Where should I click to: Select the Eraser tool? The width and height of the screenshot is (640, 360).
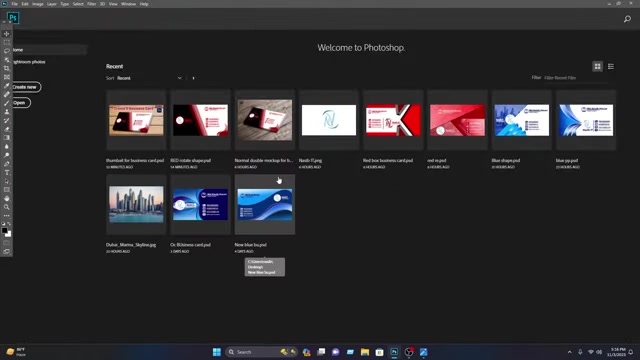pos(7,129)
